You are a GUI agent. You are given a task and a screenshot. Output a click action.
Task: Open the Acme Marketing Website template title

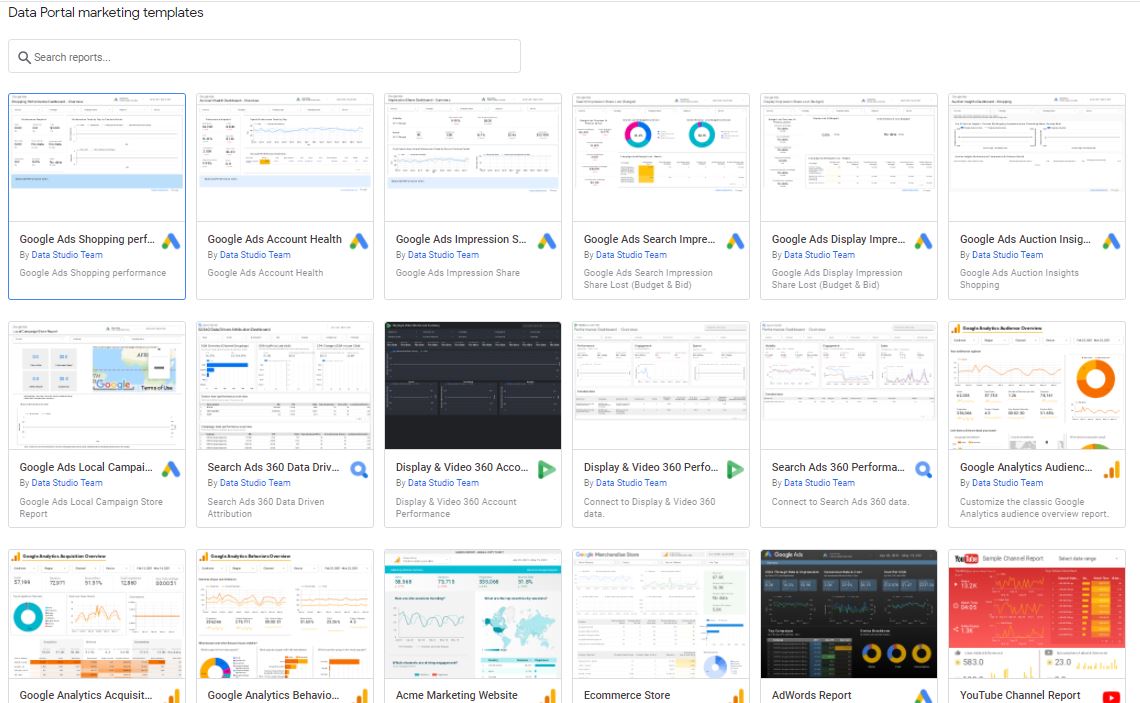pos(456,695)
